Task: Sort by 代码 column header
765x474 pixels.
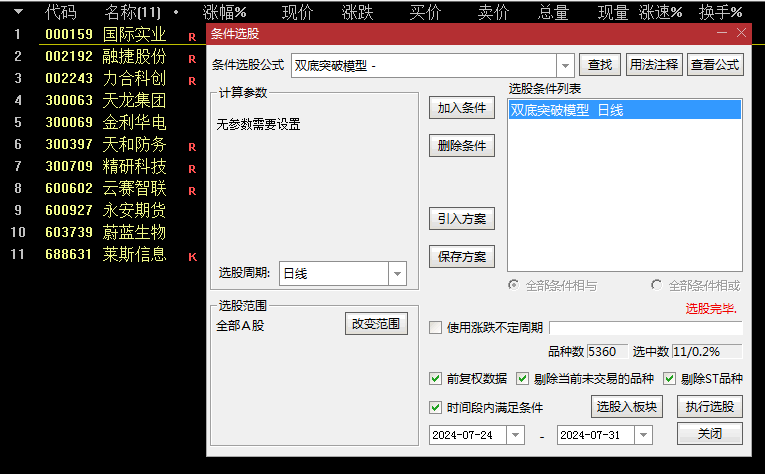Action: 60,12
